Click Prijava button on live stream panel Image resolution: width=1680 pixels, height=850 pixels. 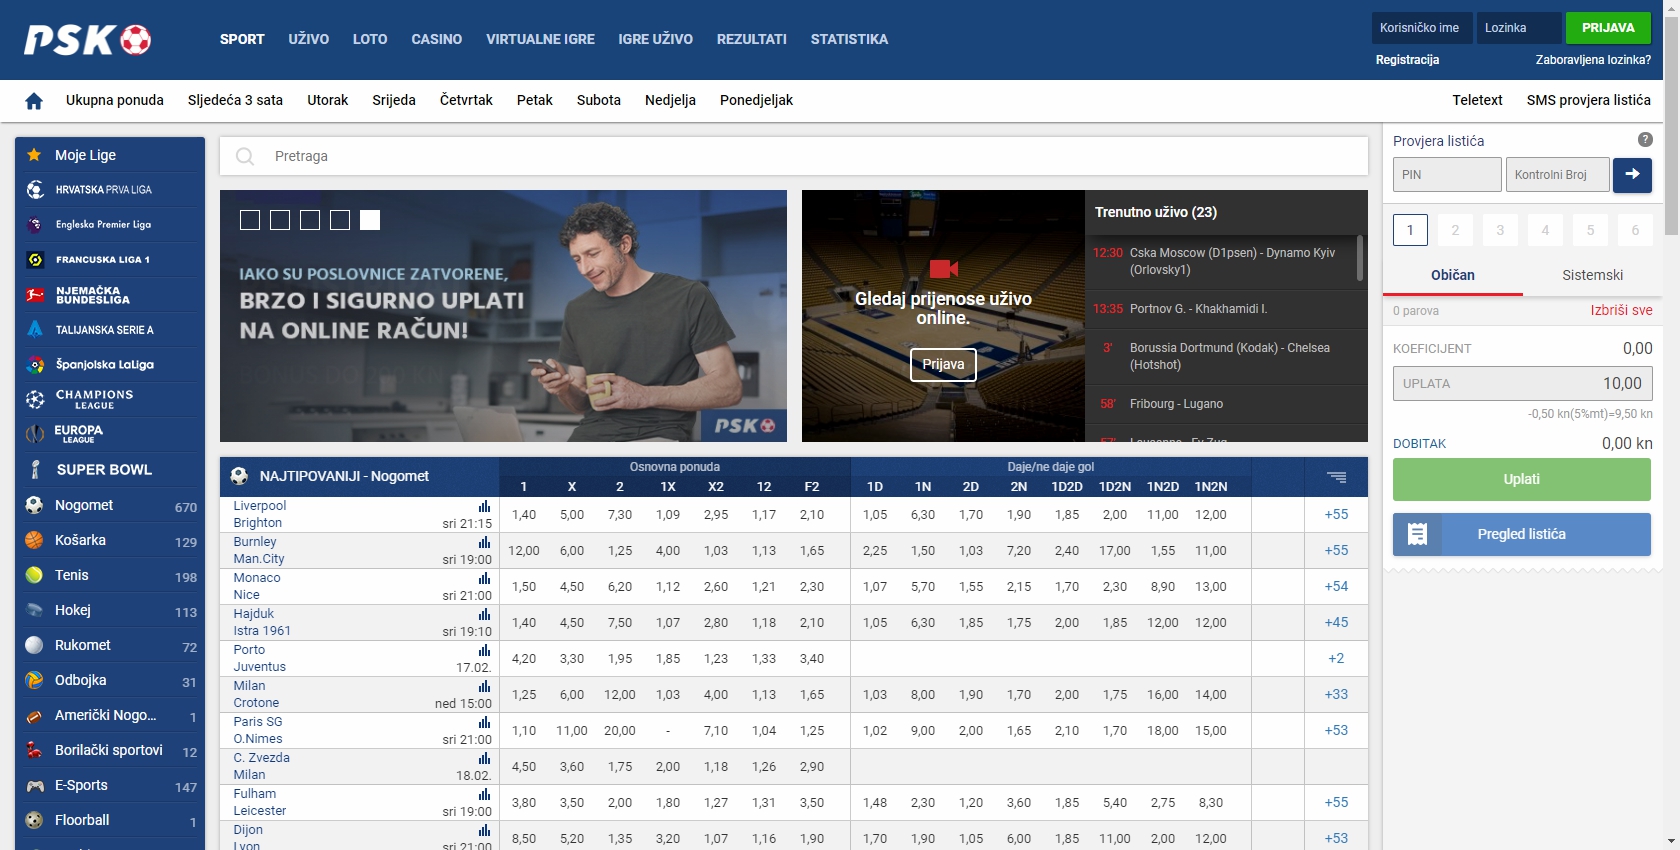(943, 364)
